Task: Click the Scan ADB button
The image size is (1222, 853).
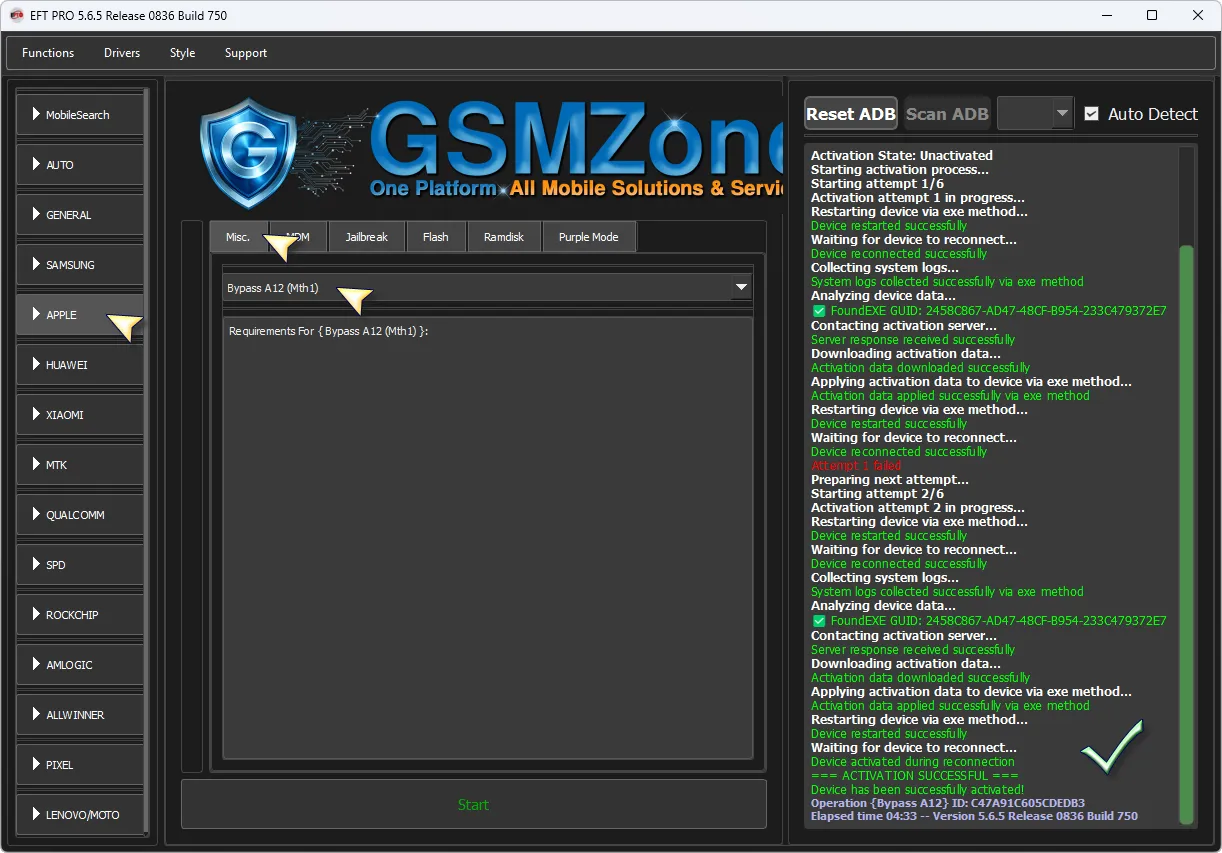Action: (x=947, y=114)
